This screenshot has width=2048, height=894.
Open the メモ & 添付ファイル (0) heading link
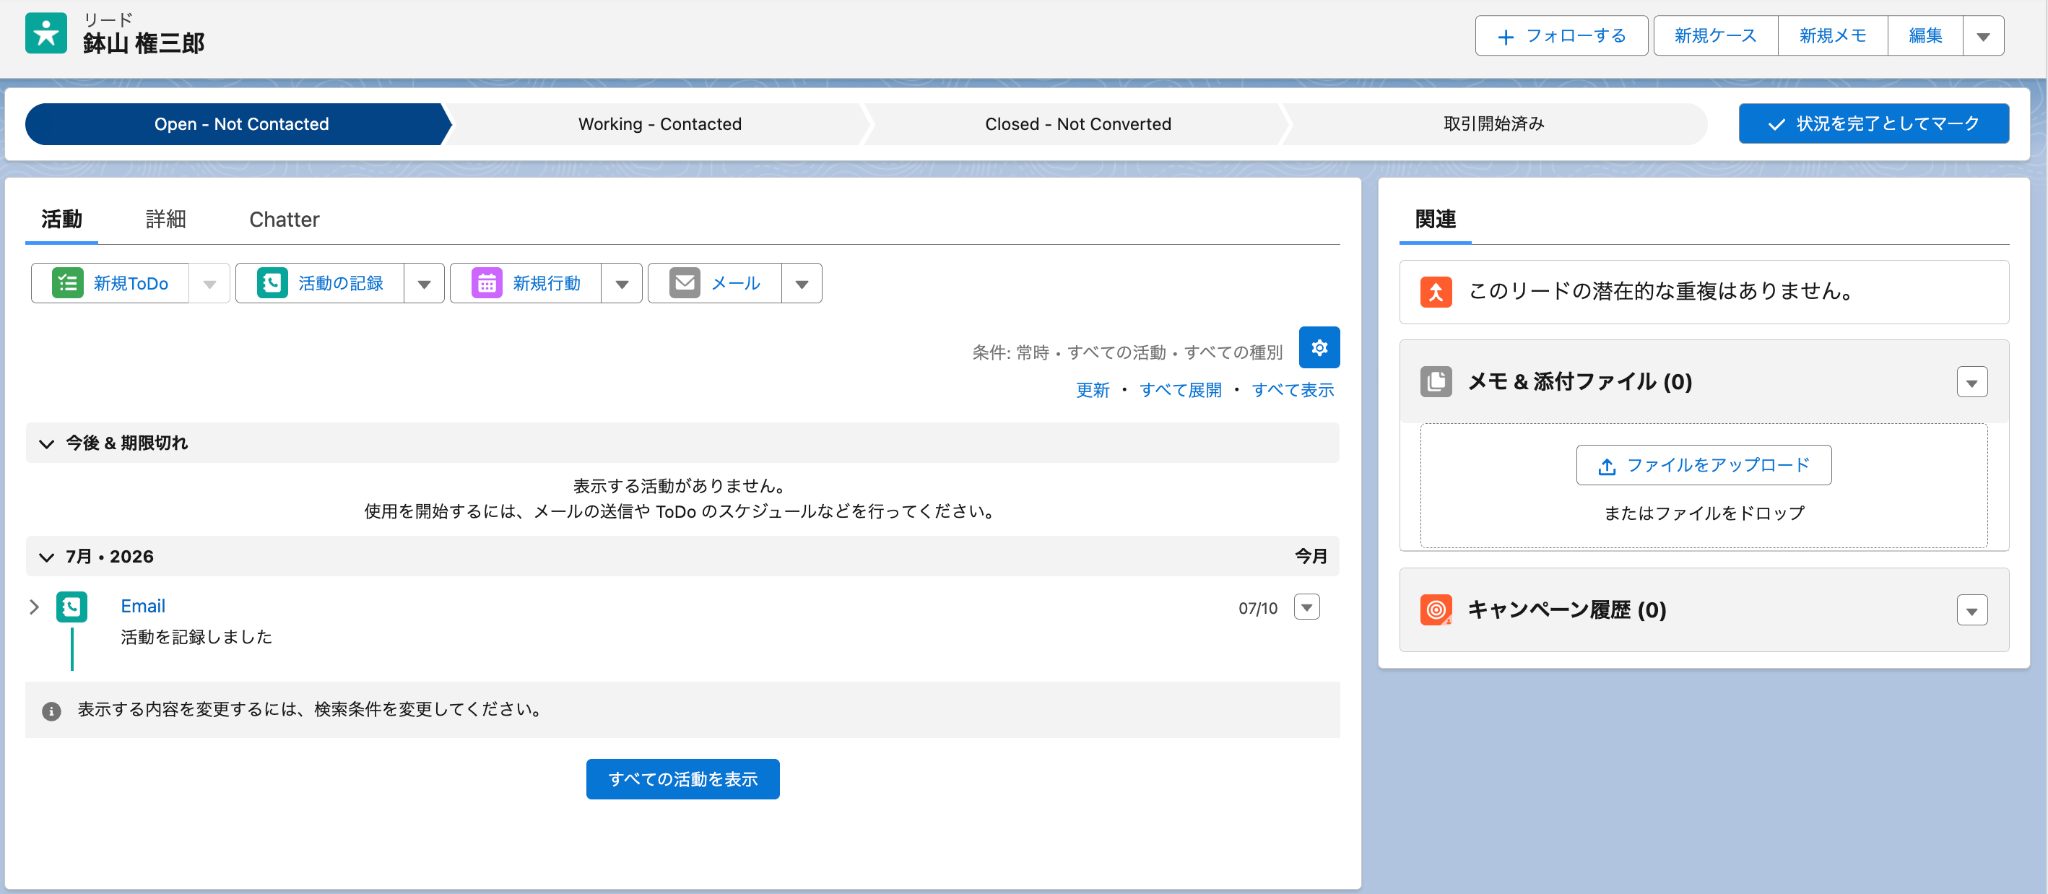point(1580,381)
